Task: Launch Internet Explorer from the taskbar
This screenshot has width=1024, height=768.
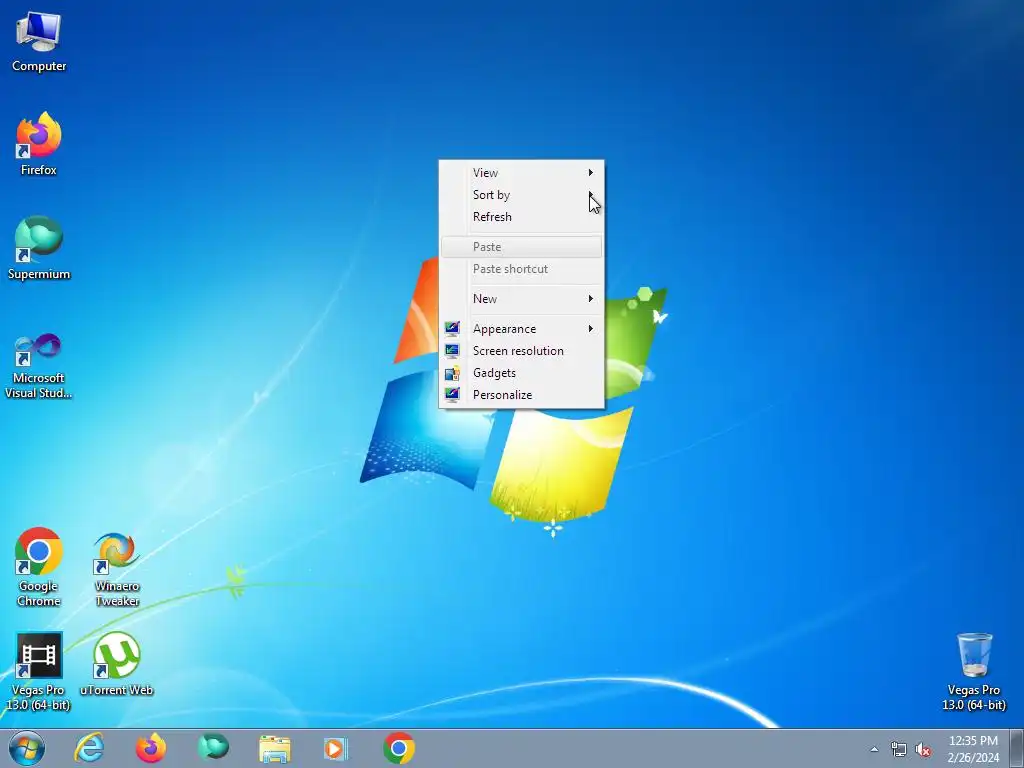Action: tap(89, 748)
